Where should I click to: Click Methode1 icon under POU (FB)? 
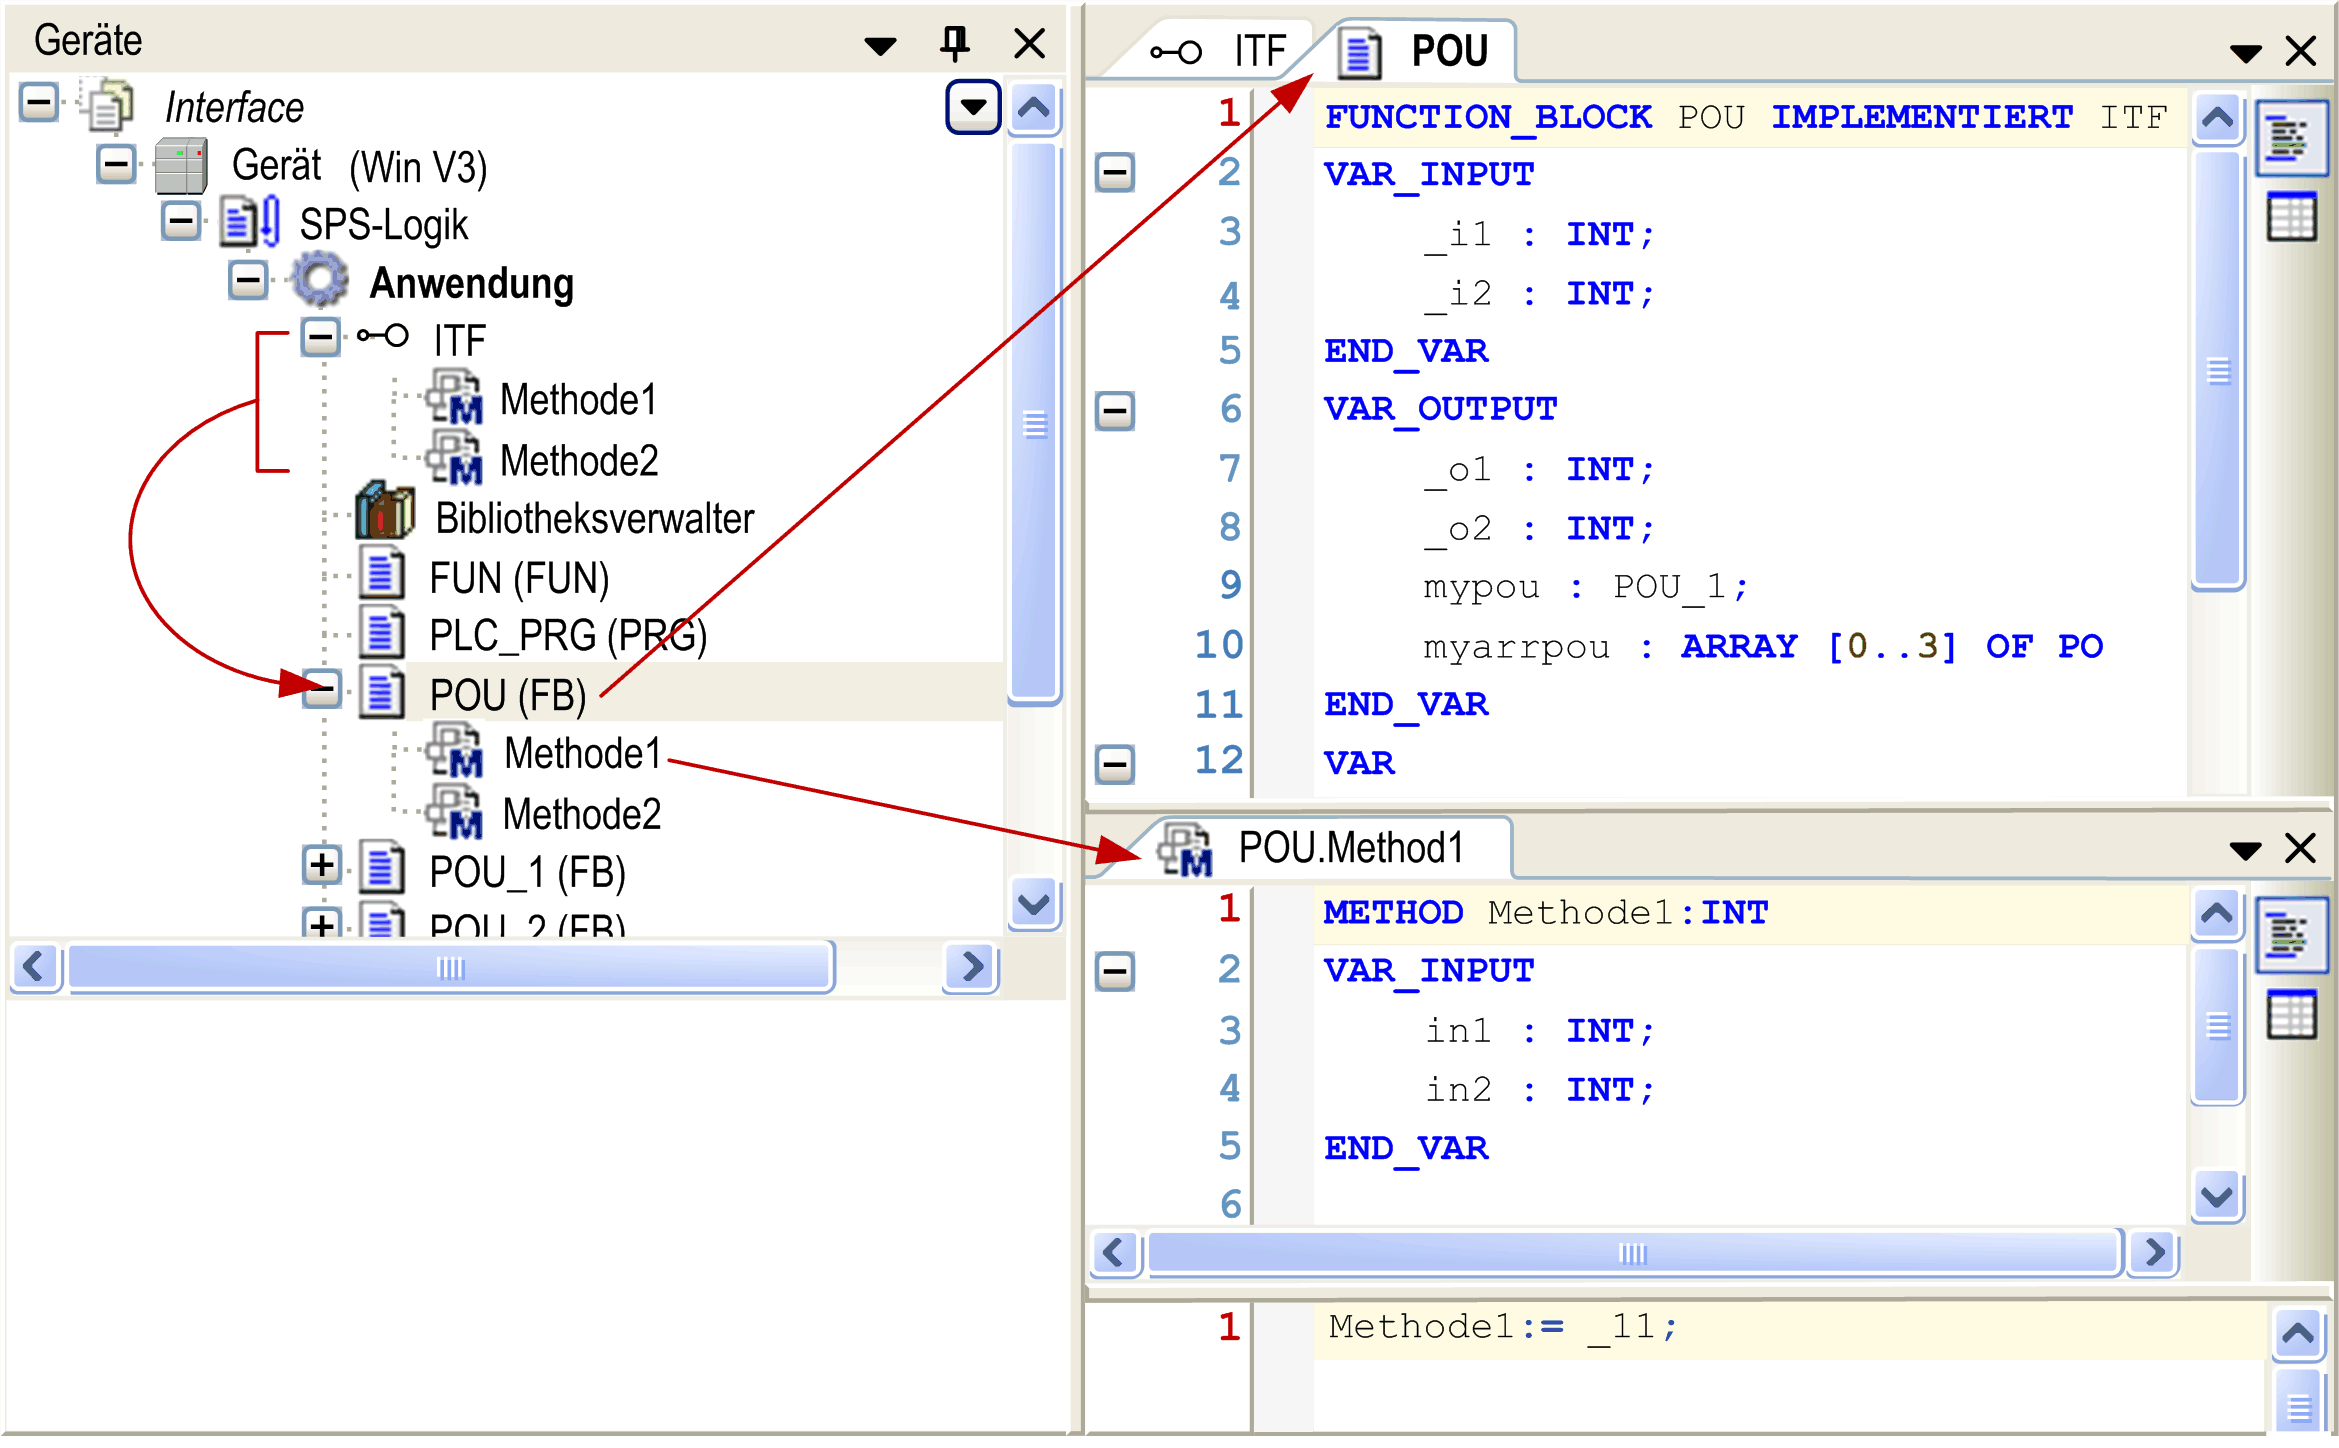(x=455, y=751)
